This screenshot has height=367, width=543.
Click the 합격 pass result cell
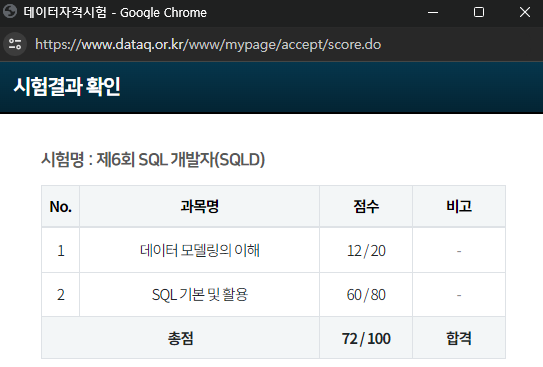pyautogui.click(x=459, y=338)
